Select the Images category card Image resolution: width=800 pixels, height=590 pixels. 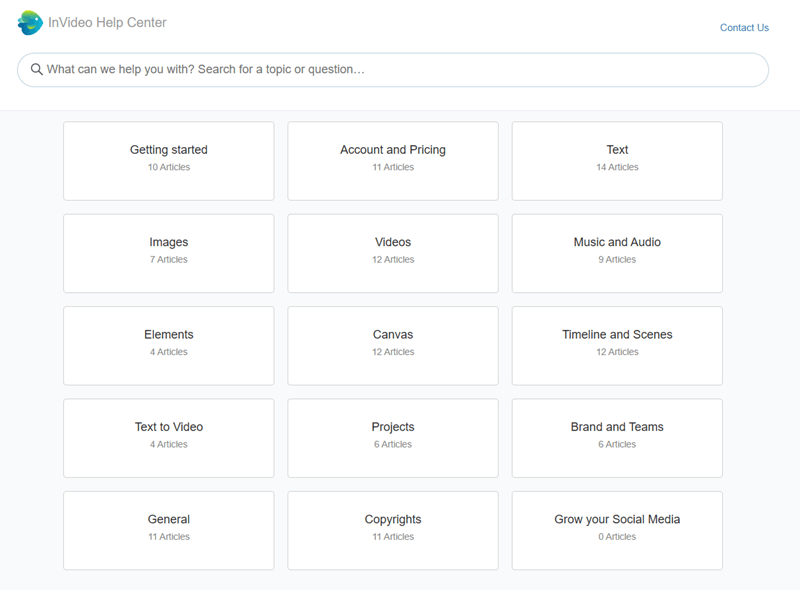[x=169, y=253]
